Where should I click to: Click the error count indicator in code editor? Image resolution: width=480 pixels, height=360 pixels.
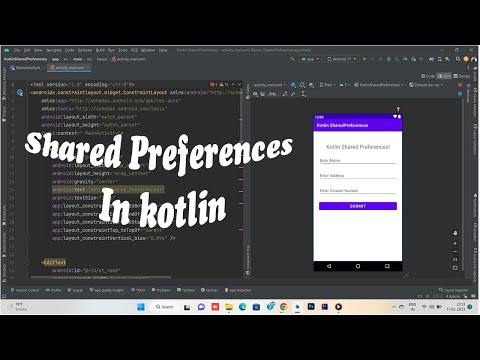point(213,85)
